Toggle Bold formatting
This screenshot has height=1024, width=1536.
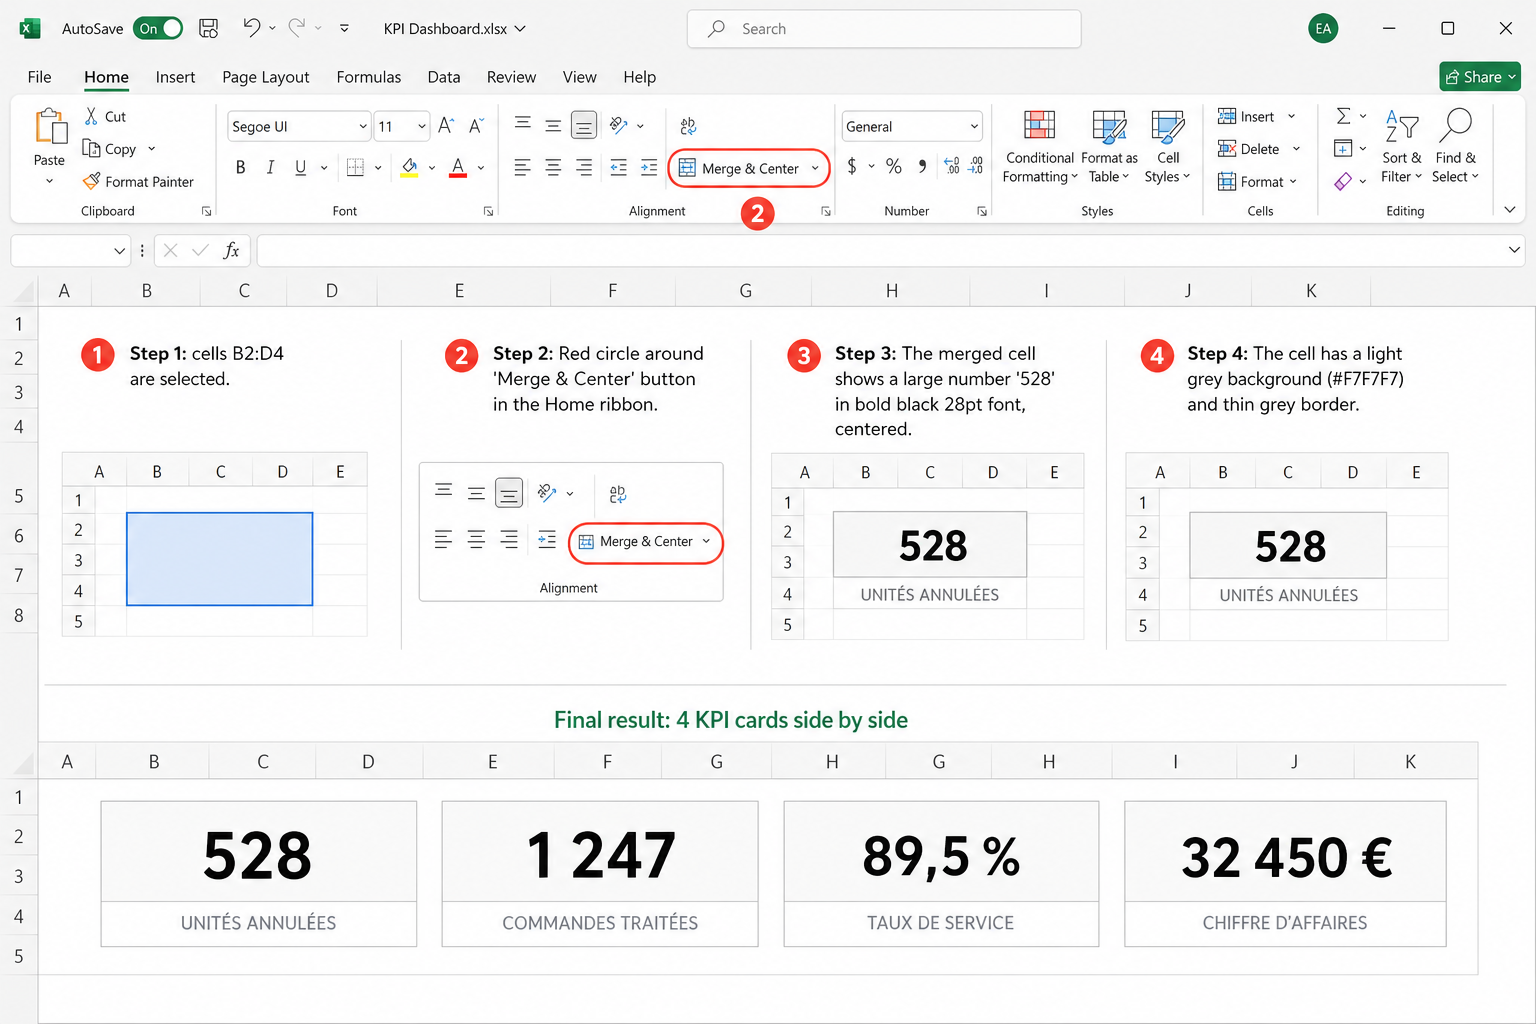click(x=240, y=167)
